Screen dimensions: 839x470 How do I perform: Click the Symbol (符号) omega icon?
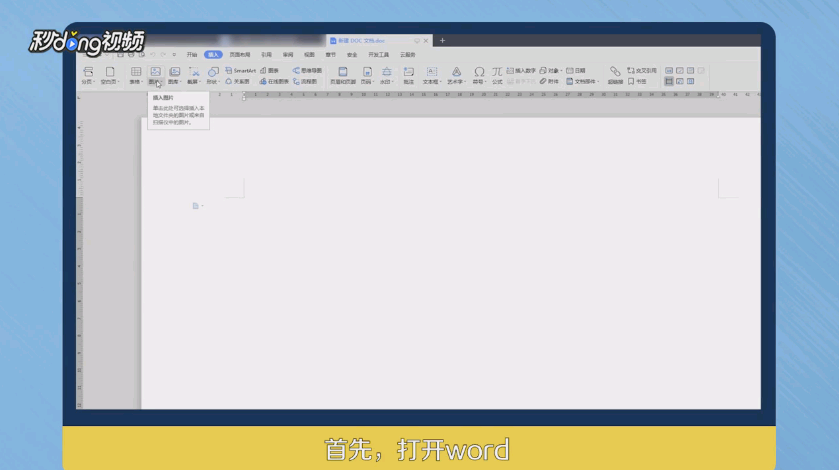point(479,72)
